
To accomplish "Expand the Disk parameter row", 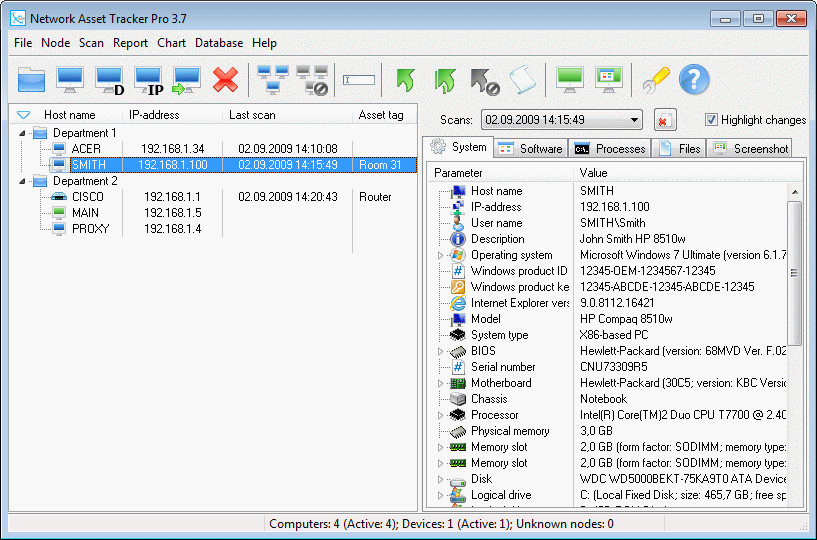I will [x=440, y=479].
